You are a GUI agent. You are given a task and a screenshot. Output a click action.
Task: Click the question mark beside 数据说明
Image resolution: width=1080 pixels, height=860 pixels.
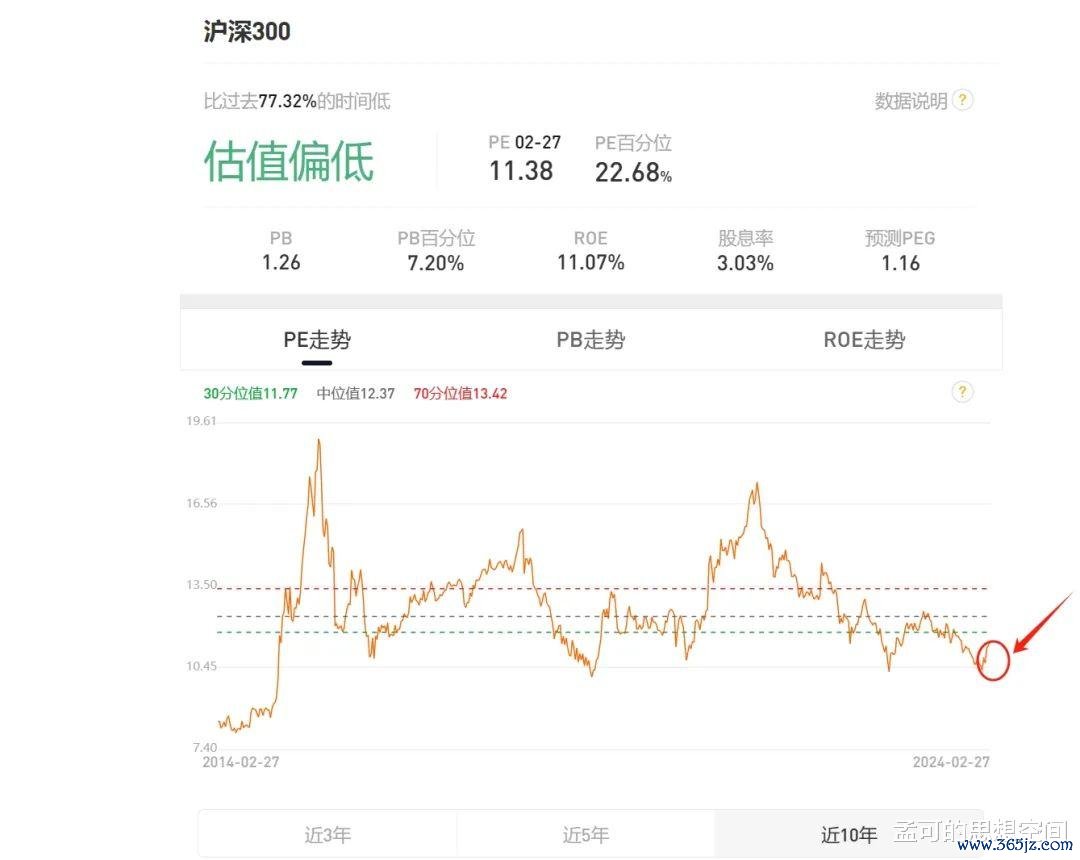click(x=962, y=100)
